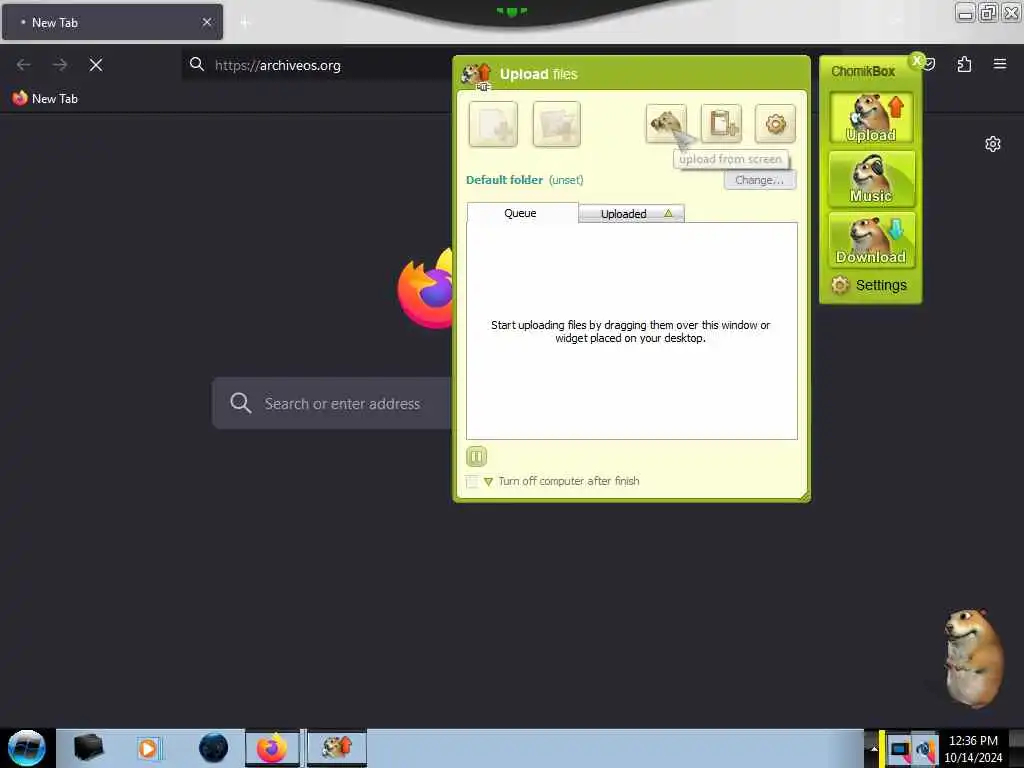The image size is (1024, 768).
Task: Click the Firefox back arrow
Action: (24, 65)
